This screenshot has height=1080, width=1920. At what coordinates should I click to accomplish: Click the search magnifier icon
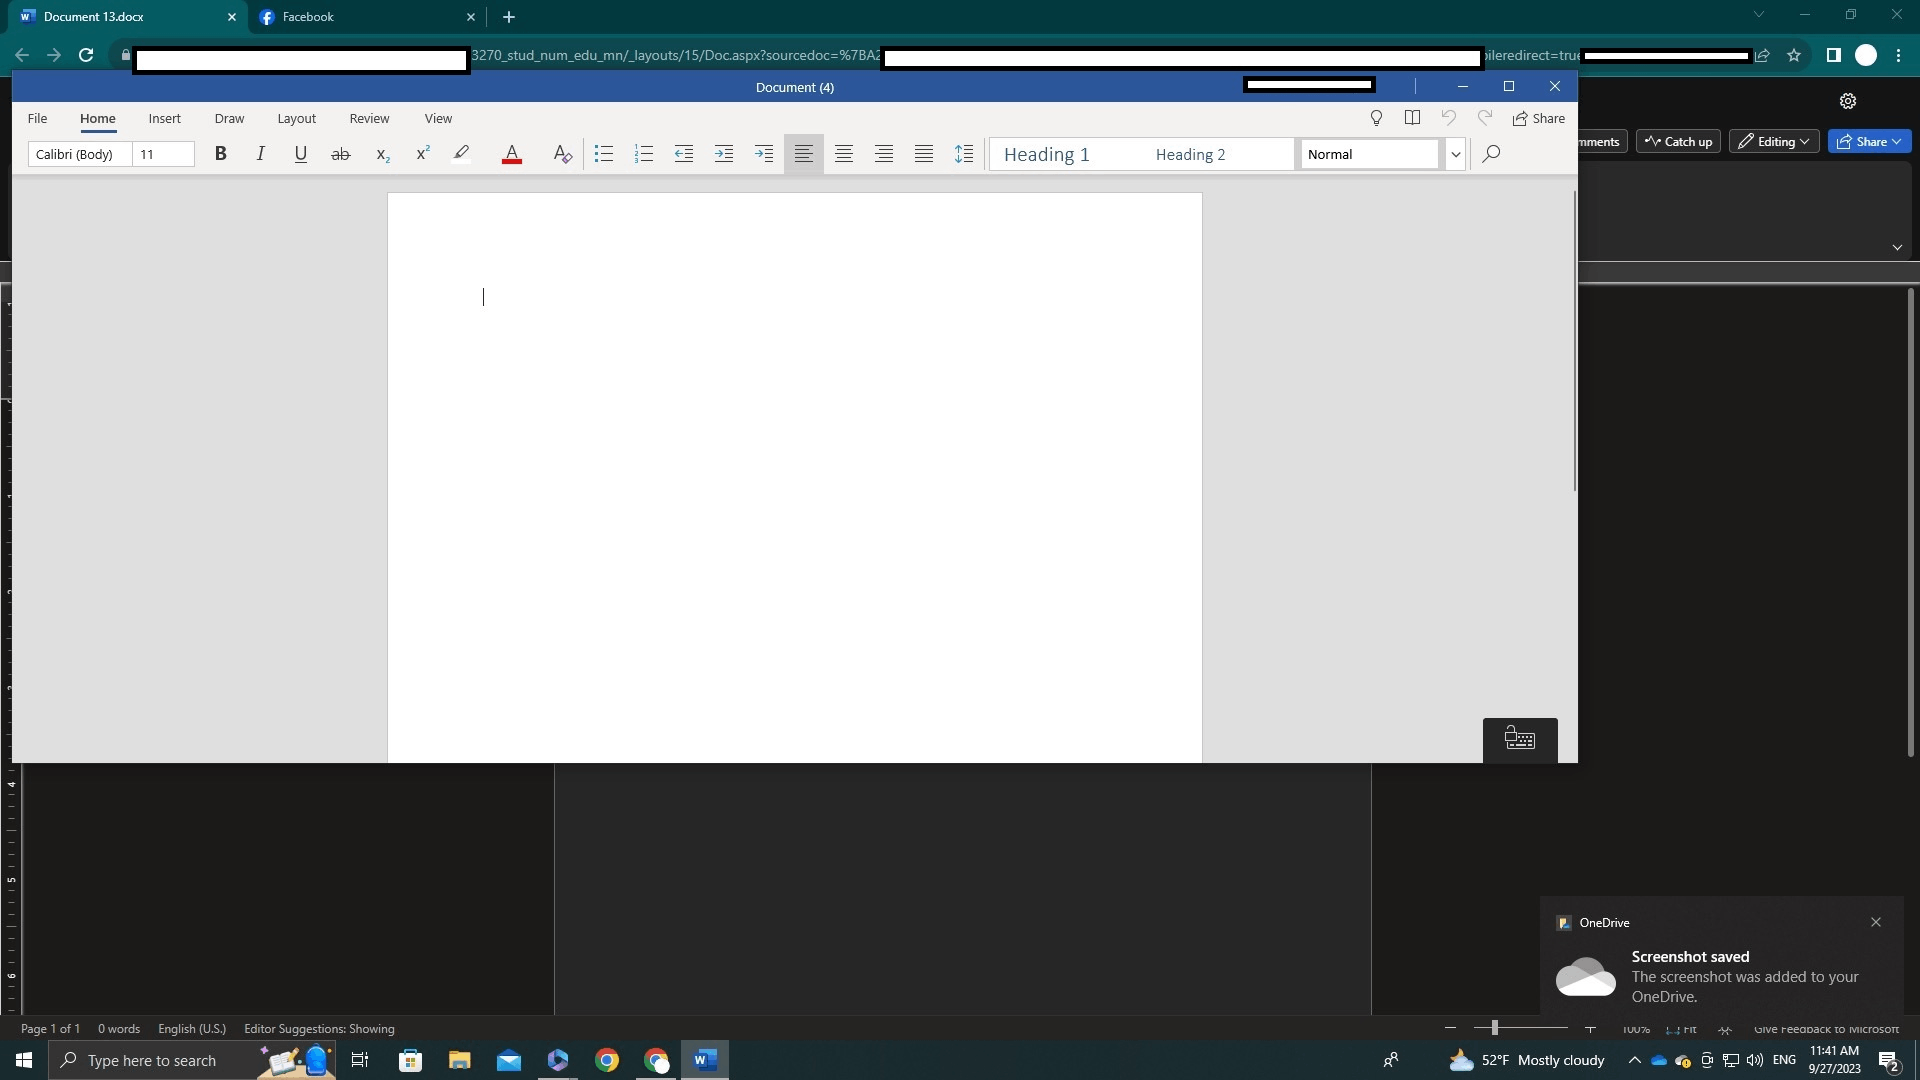(x=1491, y=154)
